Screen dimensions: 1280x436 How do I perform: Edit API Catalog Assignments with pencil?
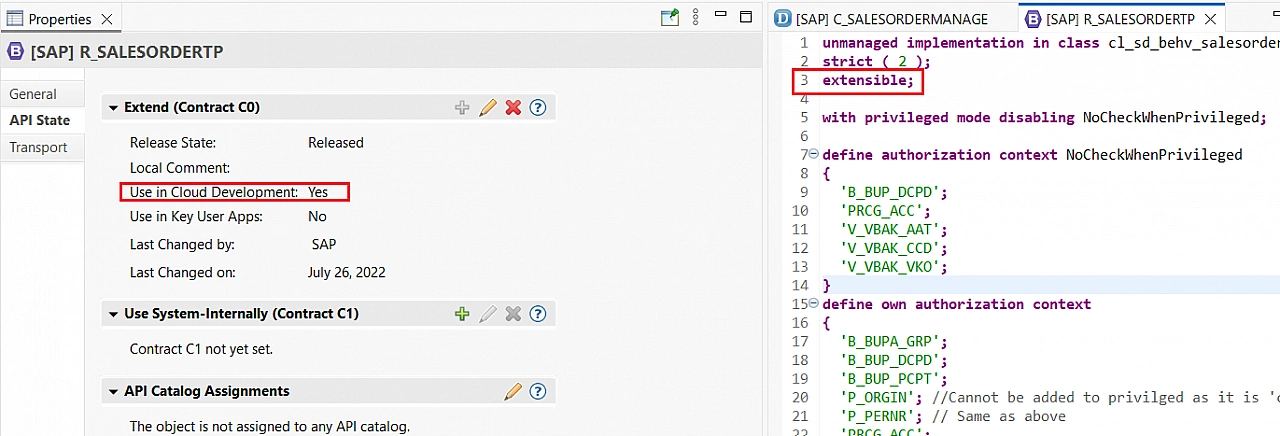[x=513, y=391]
